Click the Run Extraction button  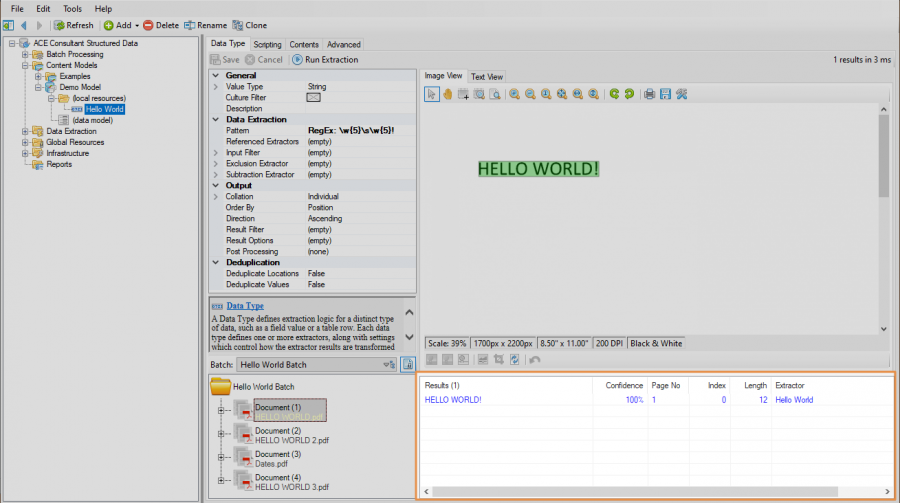(x=325, y=60)
